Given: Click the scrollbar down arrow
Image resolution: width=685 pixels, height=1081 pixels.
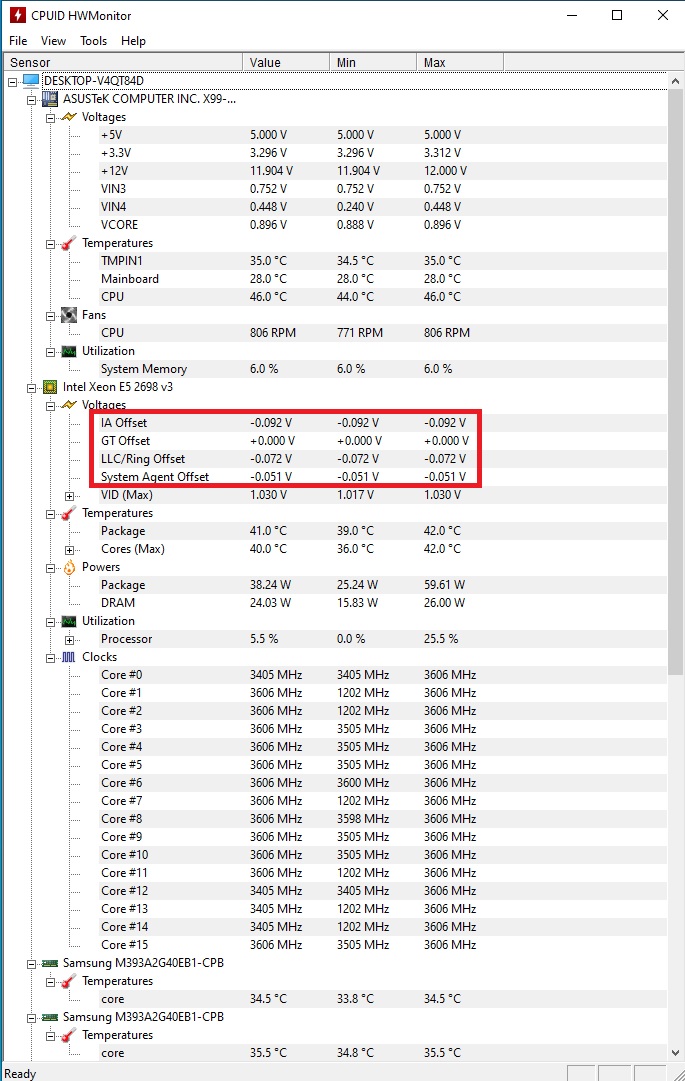Looking at the screenshot, I should point(675,1053).
